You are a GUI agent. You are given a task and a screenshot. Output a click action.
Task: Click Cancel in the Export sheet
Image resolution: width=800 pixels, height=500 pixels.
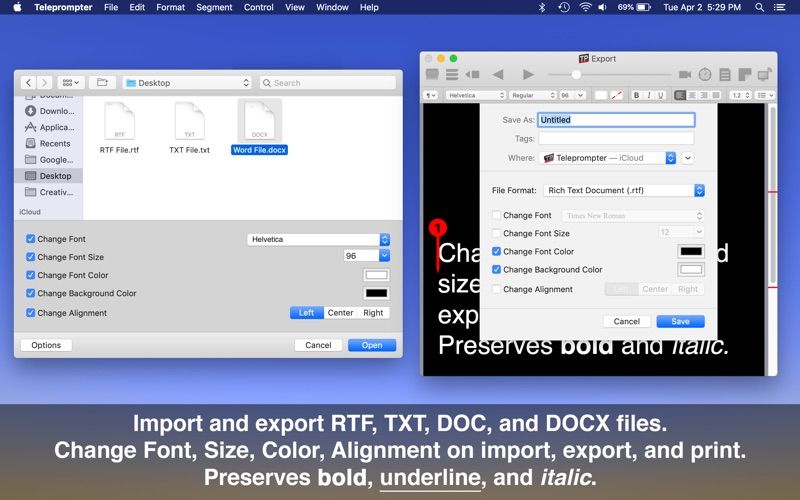(627, 321)
